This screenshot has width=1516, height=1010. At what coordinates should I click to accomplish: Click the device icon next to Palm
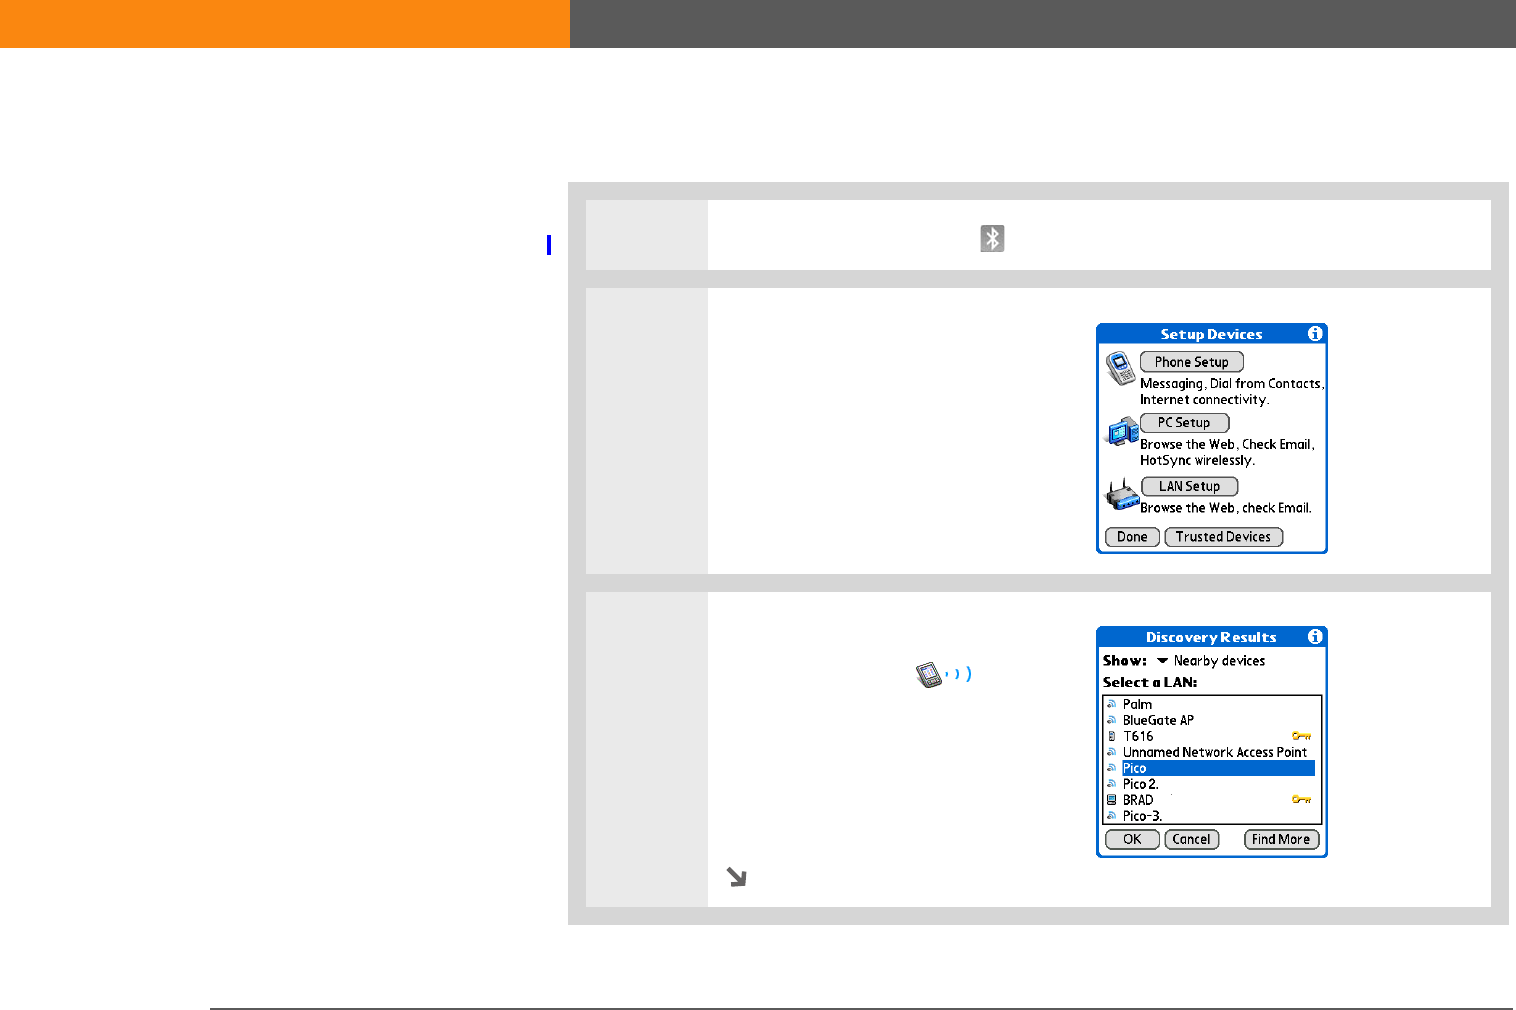click(1111, 704)
